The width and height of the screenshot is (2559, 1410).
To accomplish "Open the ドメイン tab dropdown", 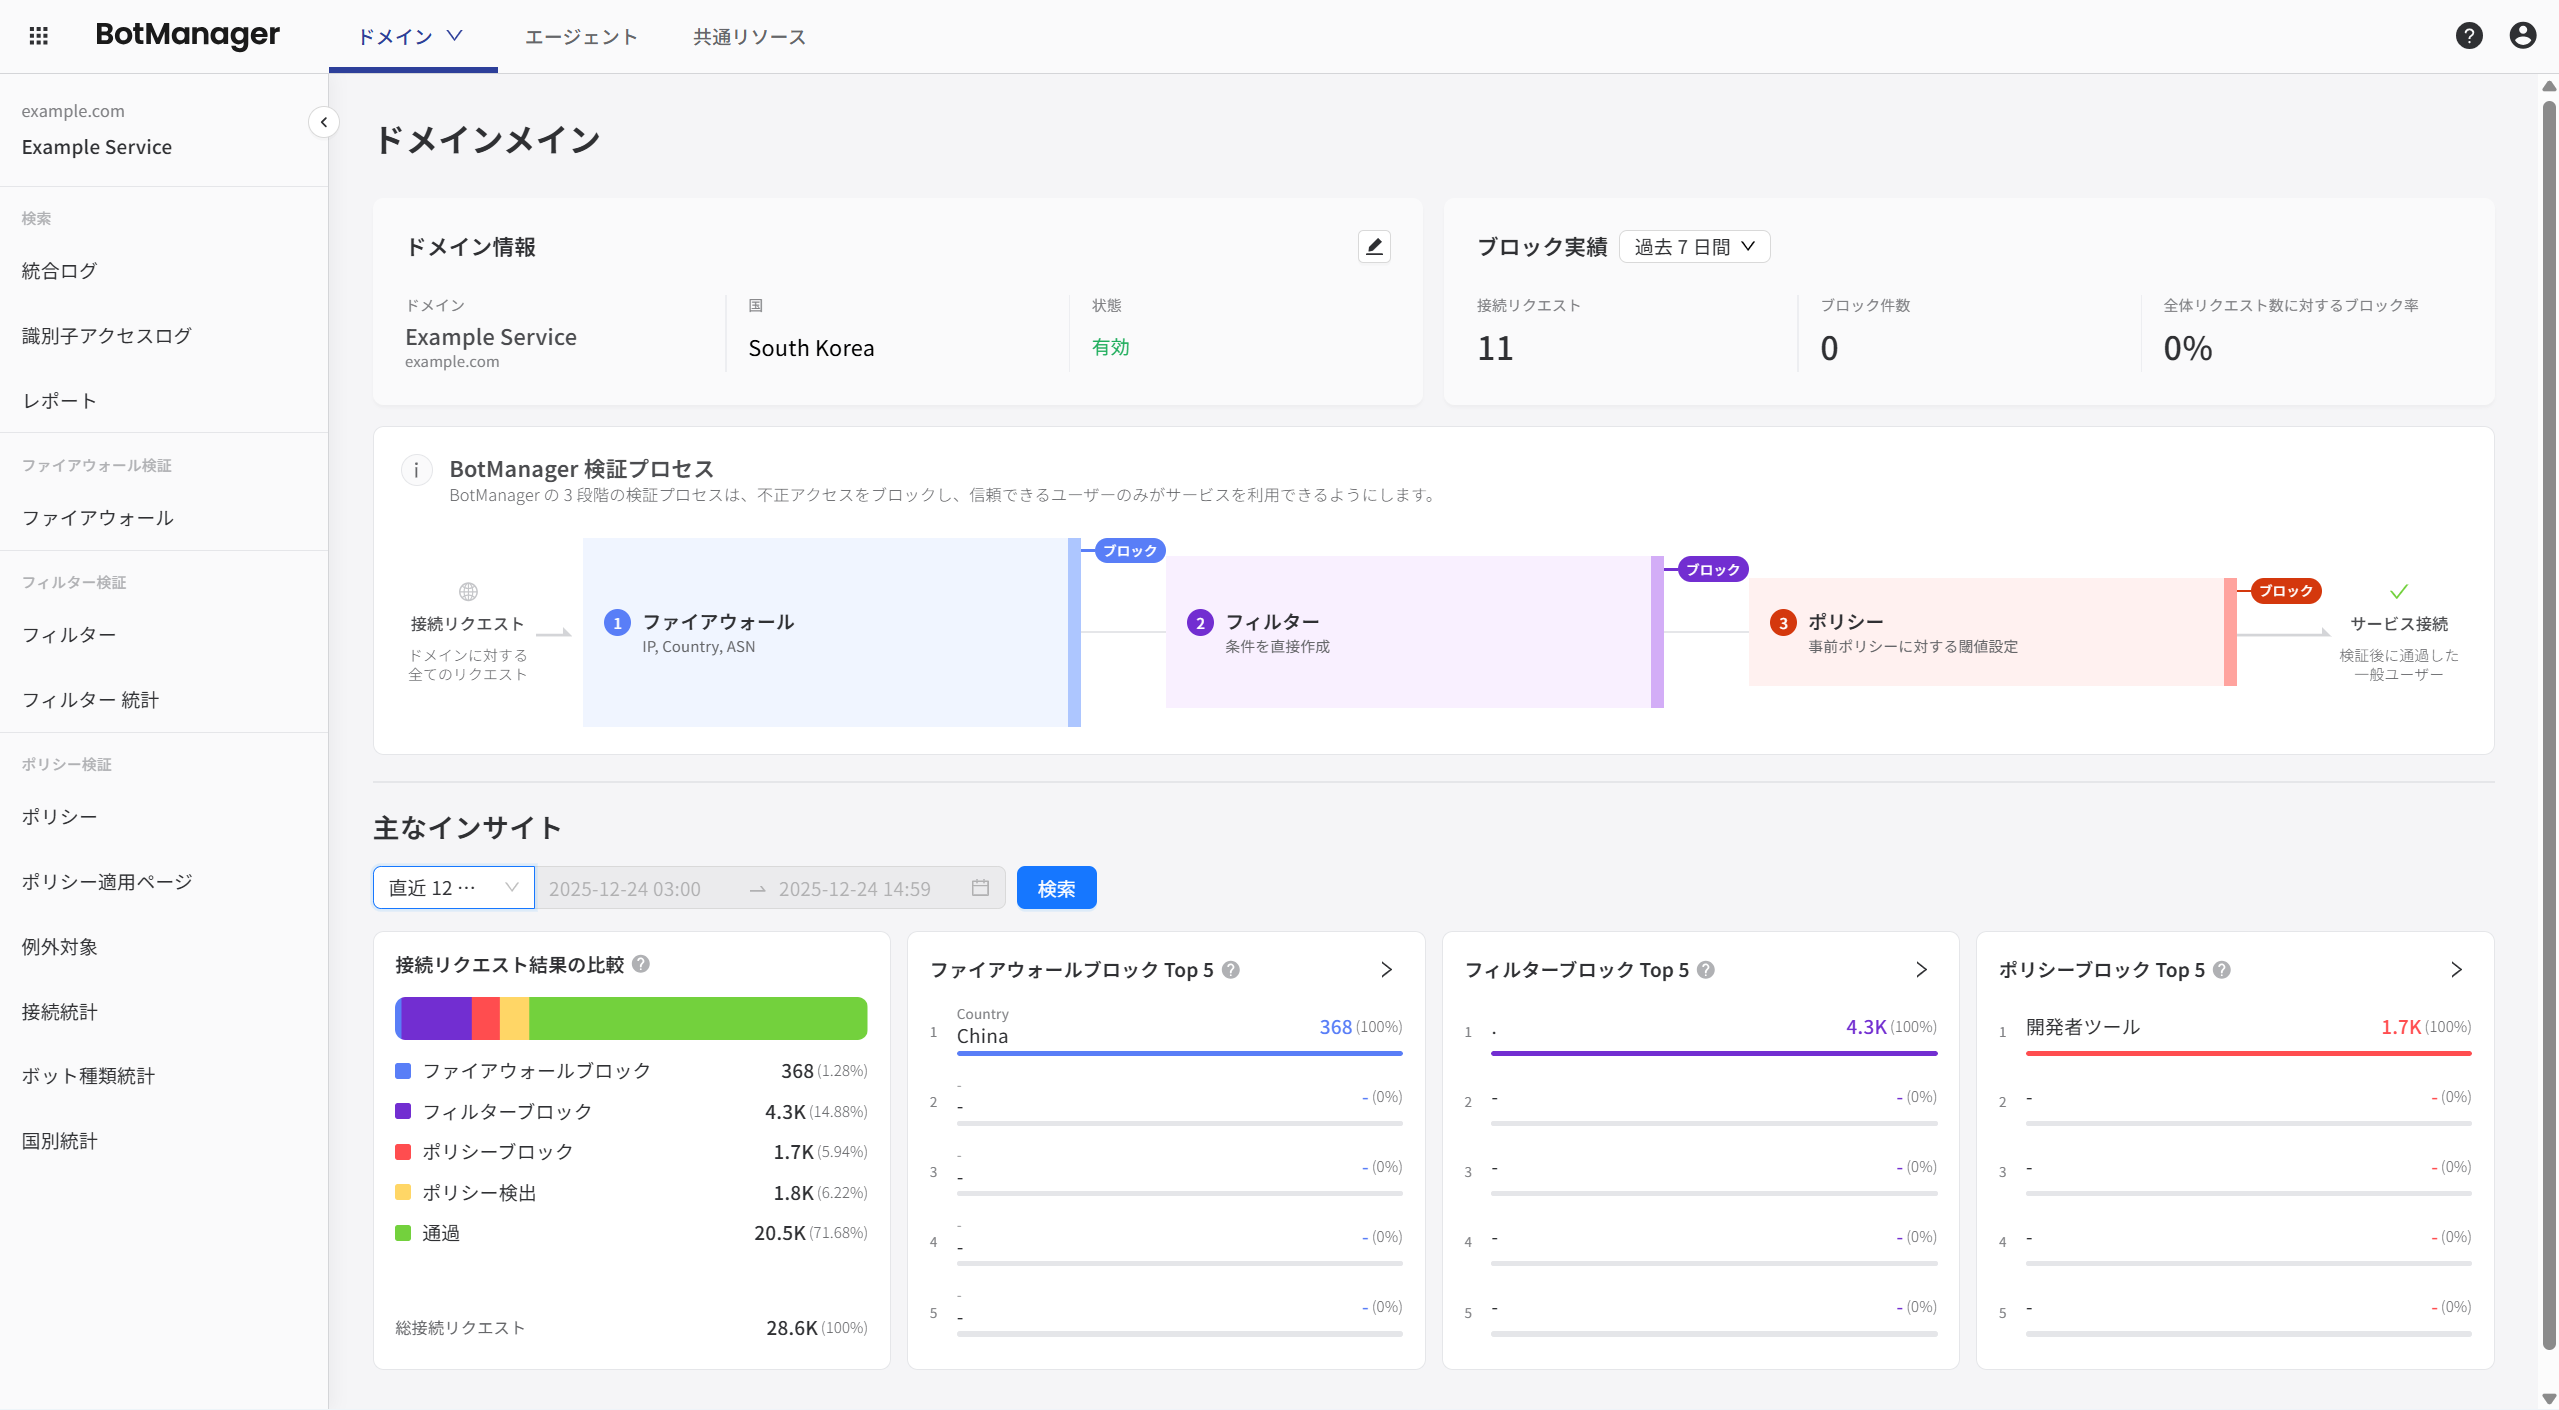I will 411,37.
